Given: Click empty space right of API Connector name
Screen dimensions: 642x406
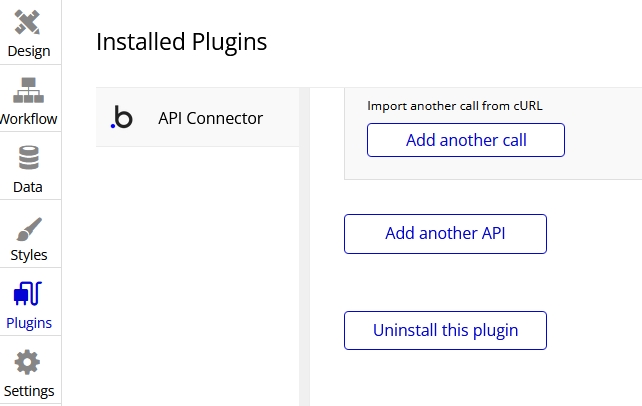Looking at the screenshot, I should click(x=281, y=118).
